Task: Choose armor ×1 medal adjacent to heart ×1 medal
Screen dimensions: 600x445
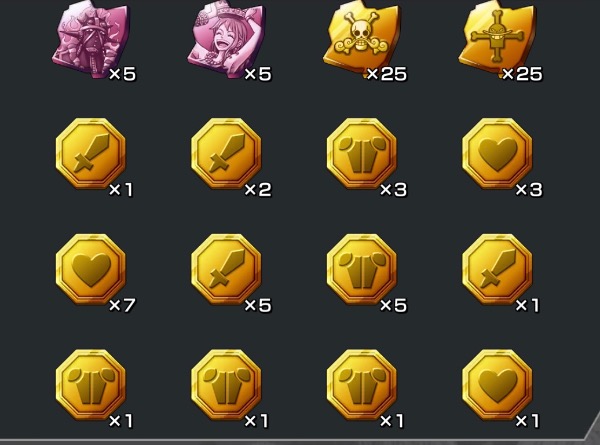Action: (362, 385)
